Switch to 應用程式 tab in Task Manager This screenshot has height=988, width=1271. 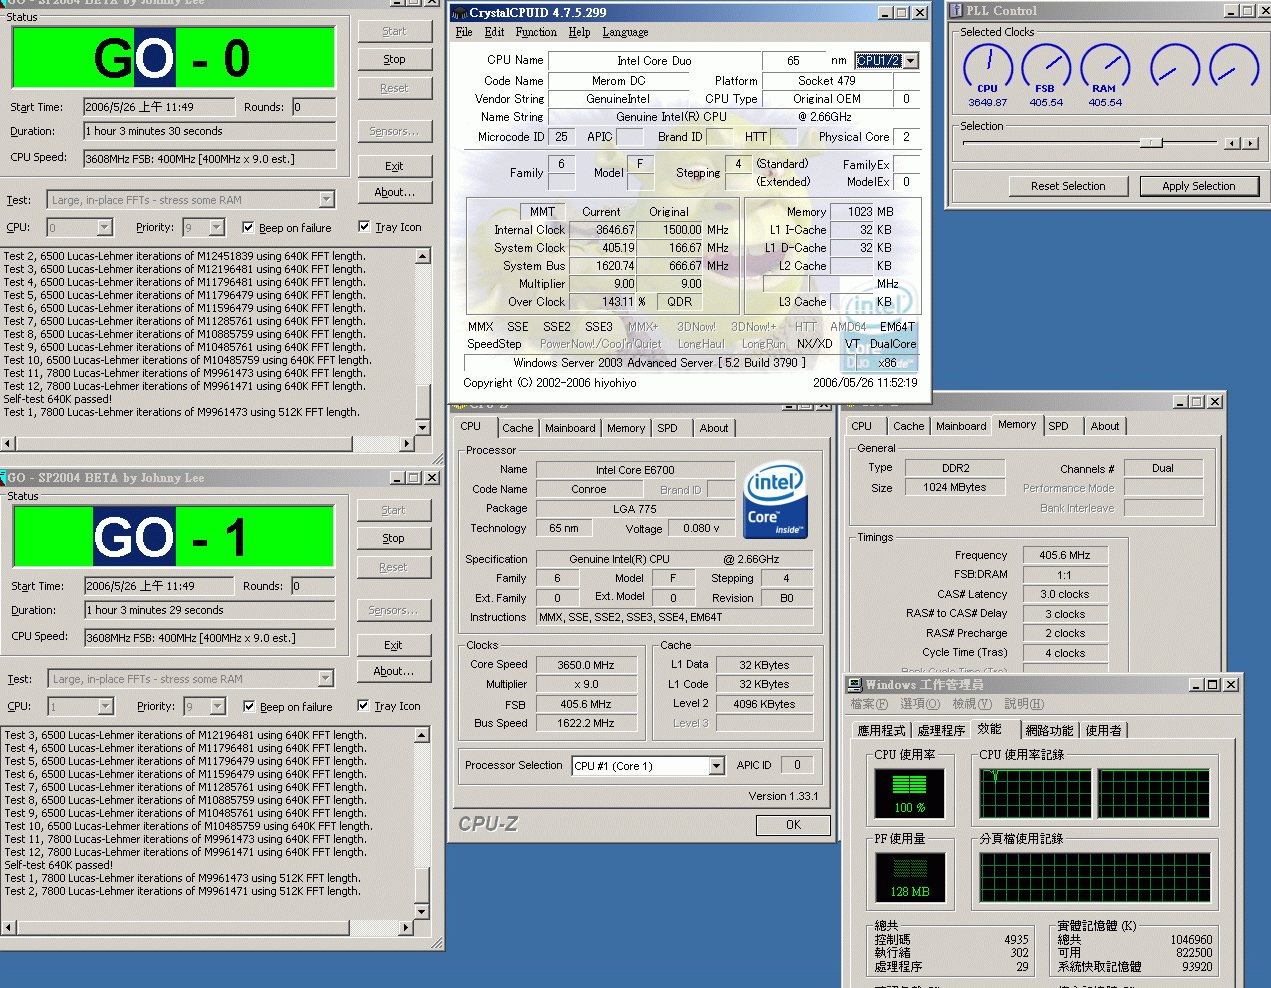[881, 731]
